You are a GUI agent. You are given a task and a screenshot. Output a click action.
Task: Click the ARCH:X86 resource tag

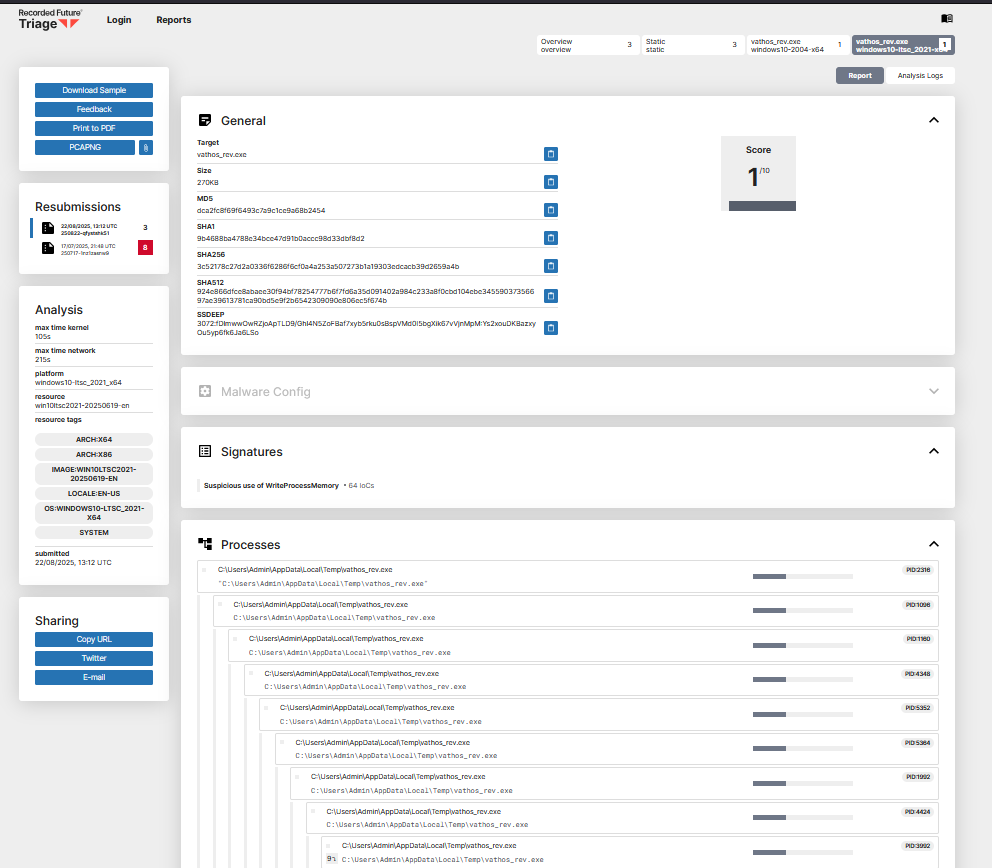94,455
